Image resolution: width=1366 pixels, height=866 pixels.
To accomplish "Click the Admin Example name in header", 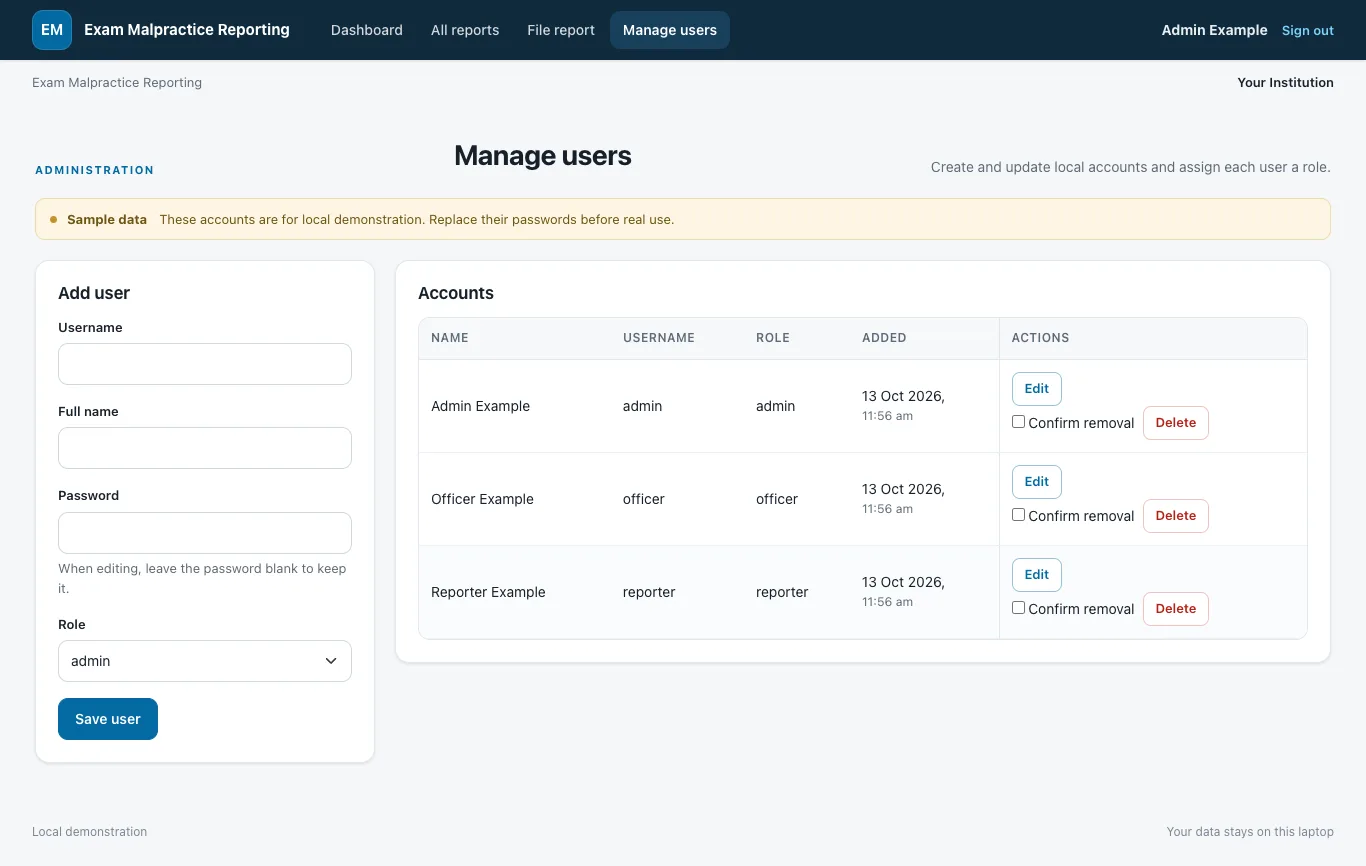I will pos(1214,30).
